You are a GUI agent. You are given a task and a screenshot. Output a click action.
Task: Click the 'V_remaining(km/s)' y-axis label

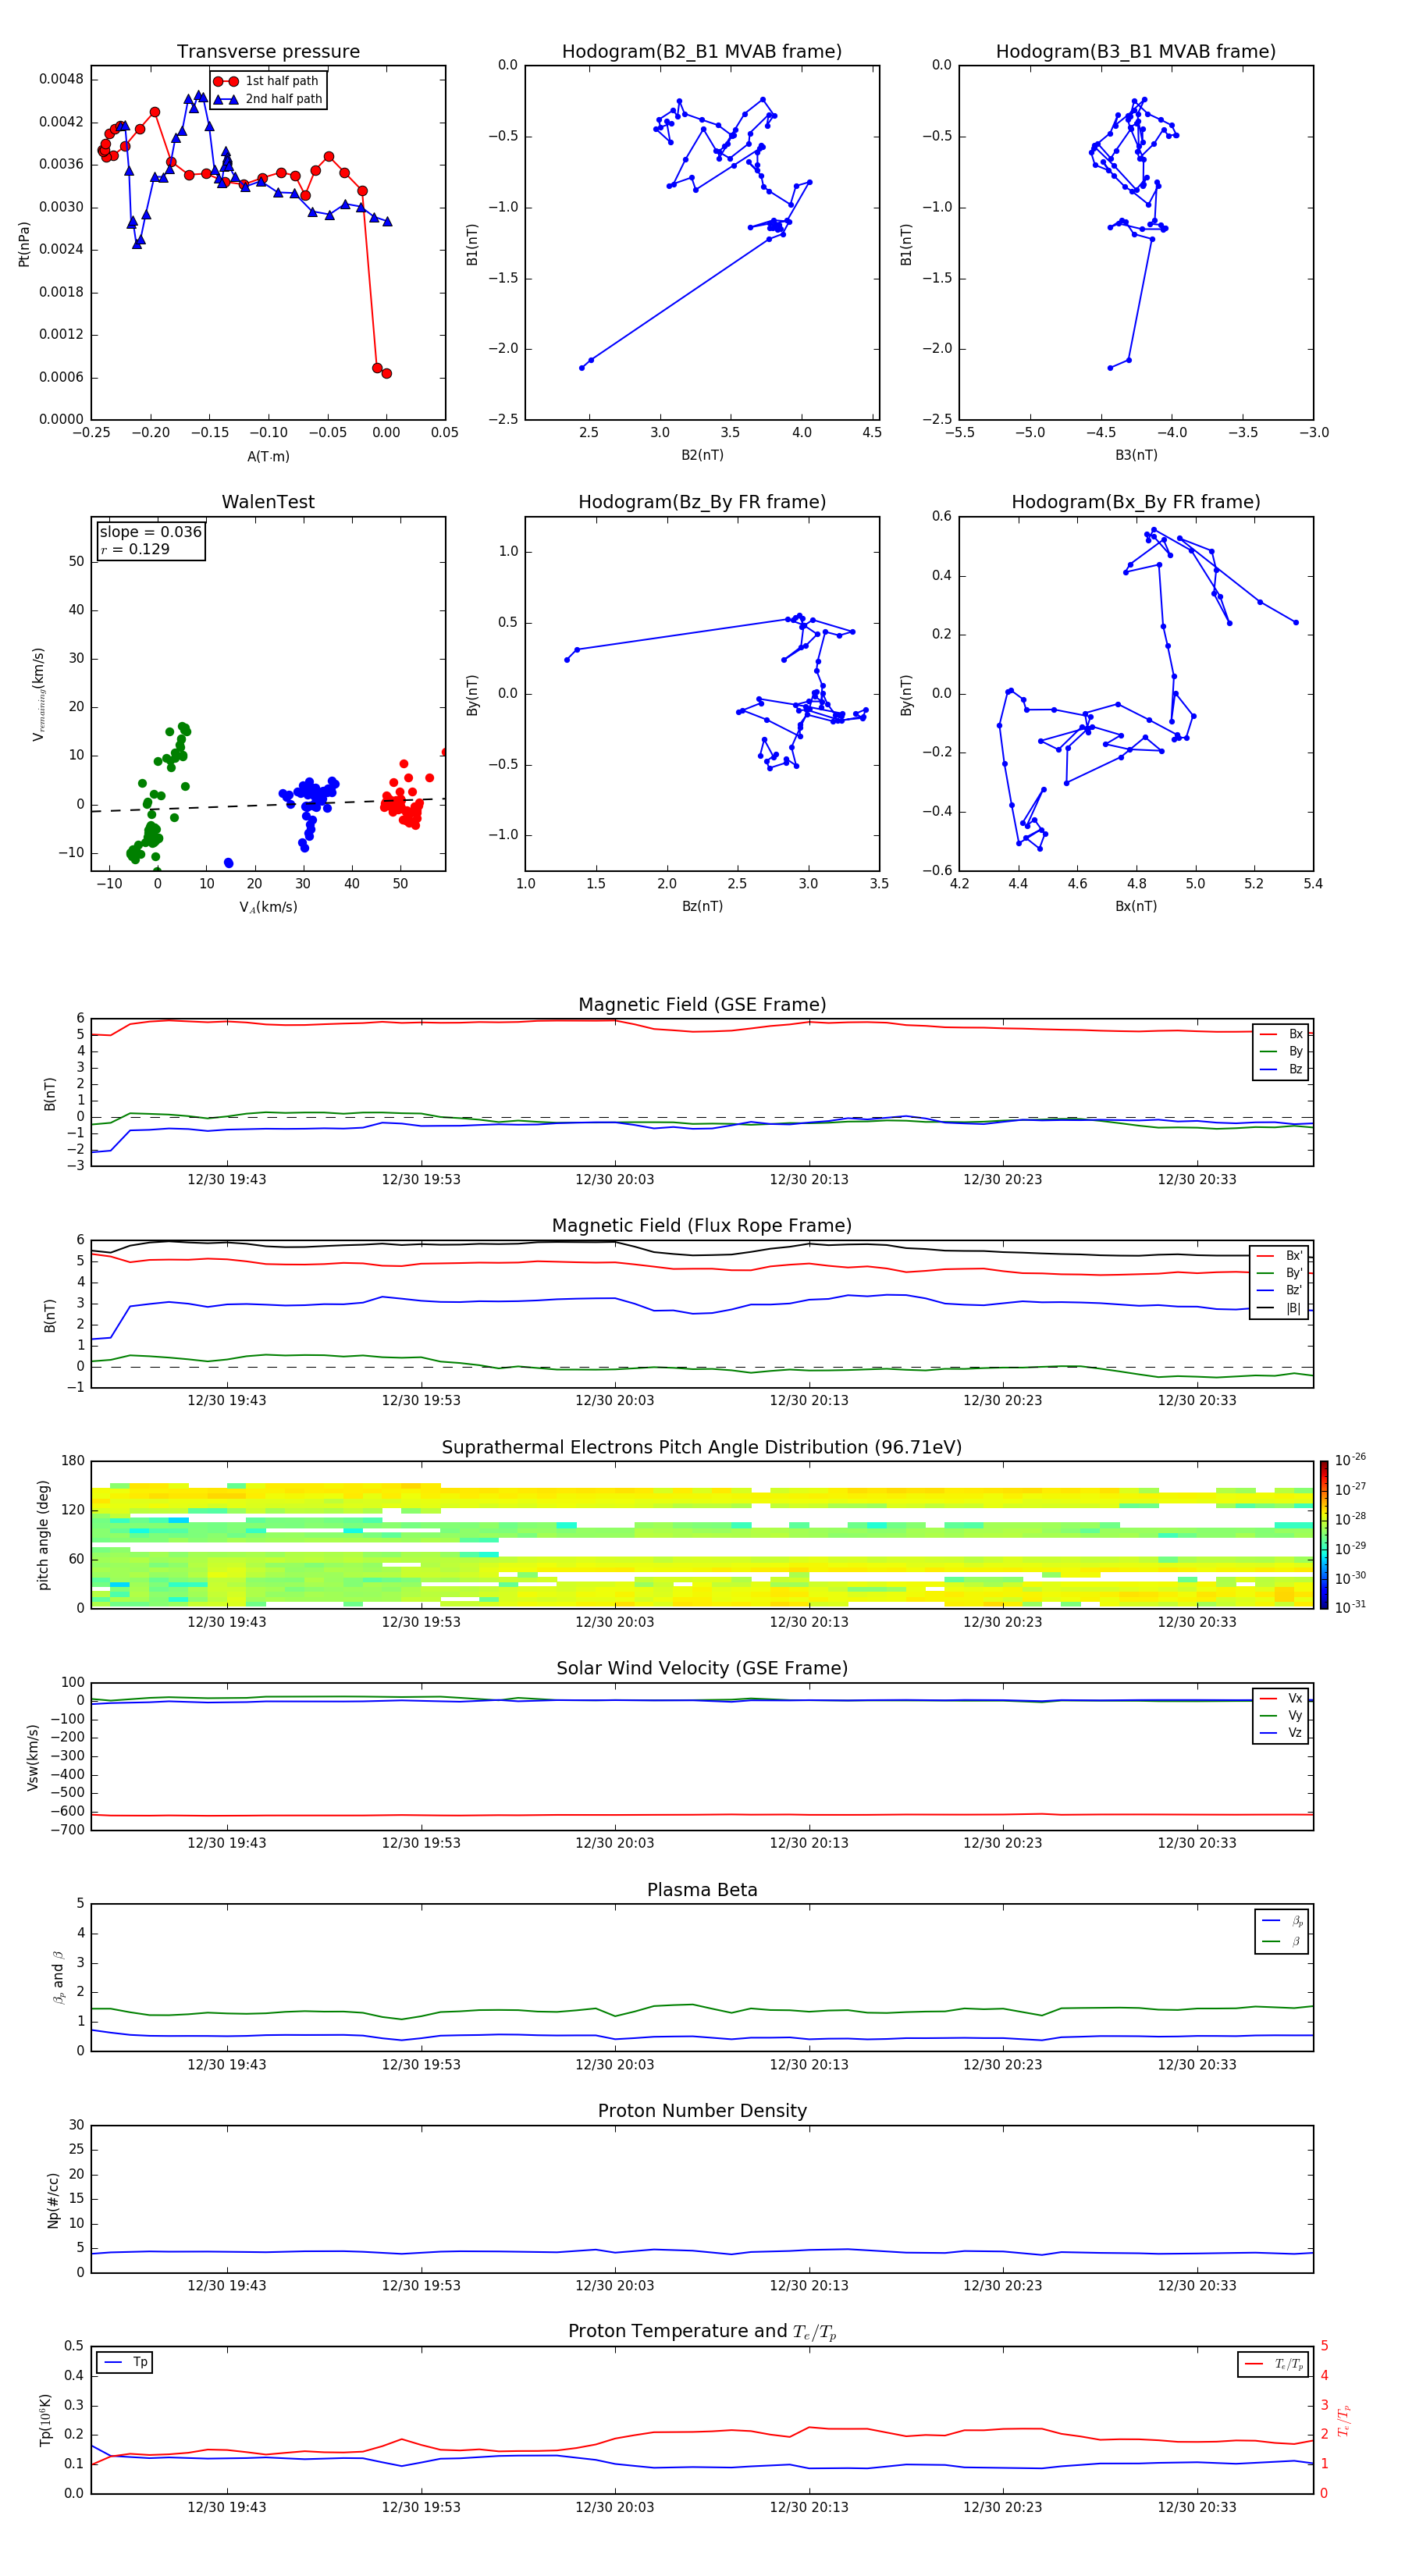coord(39,694)
